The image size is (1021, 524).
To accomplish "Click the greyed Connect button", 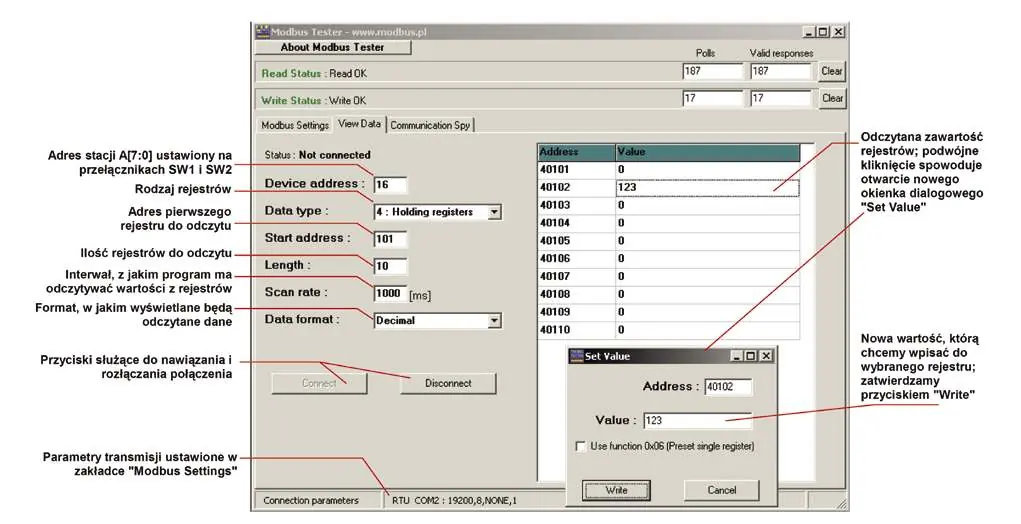I will (319, 383).
